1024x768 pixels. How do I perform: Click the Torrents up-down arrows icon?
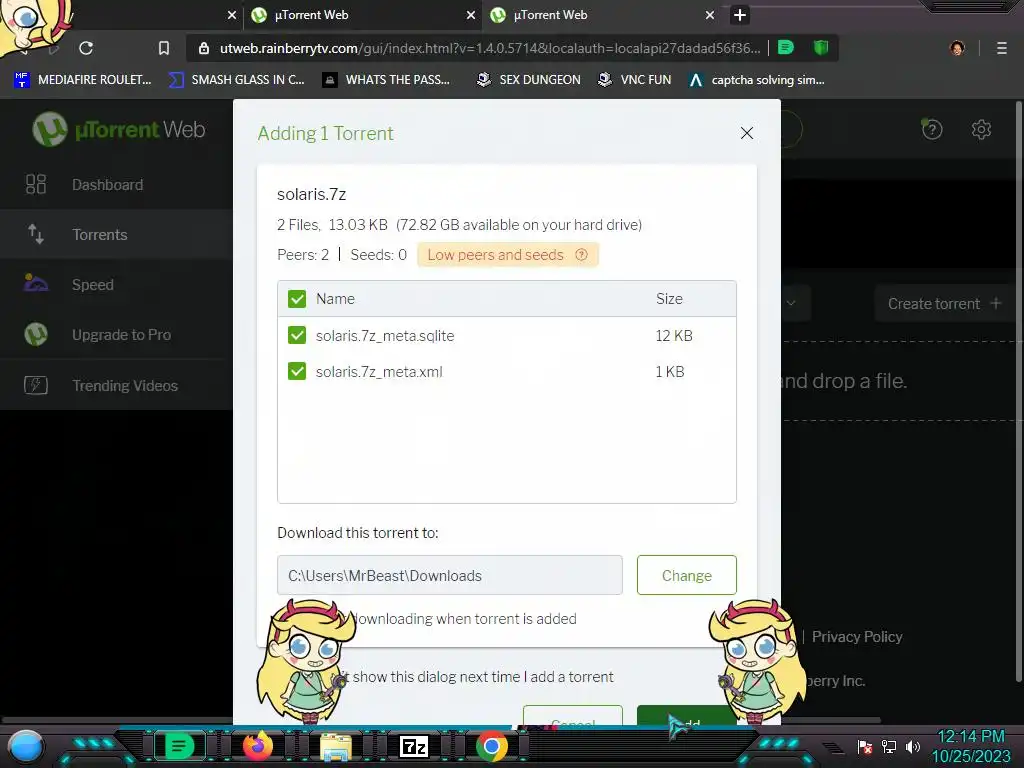[x=36, y=234]
